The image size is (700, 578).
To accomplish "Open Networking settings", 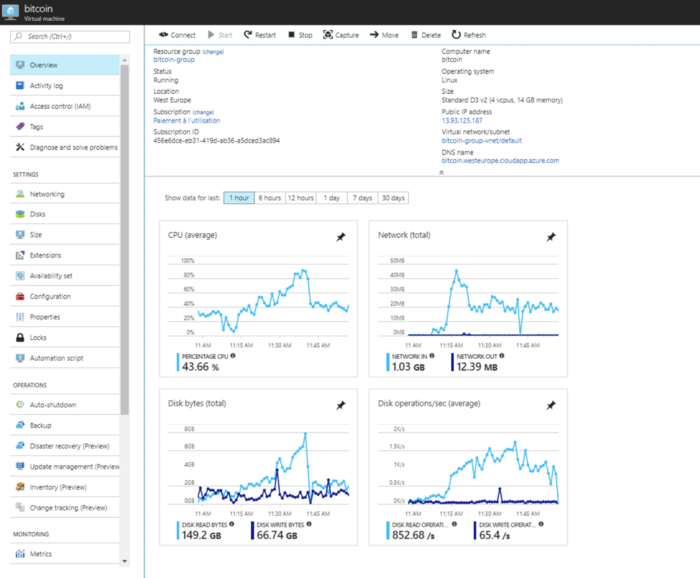I will (65, 194).
